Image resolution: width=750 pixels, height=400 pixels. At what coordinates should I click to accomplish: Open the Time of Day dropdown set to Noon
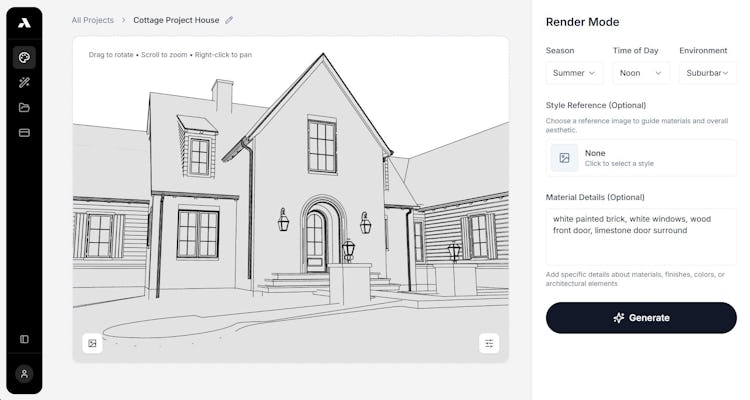click(x=641, y=73)
